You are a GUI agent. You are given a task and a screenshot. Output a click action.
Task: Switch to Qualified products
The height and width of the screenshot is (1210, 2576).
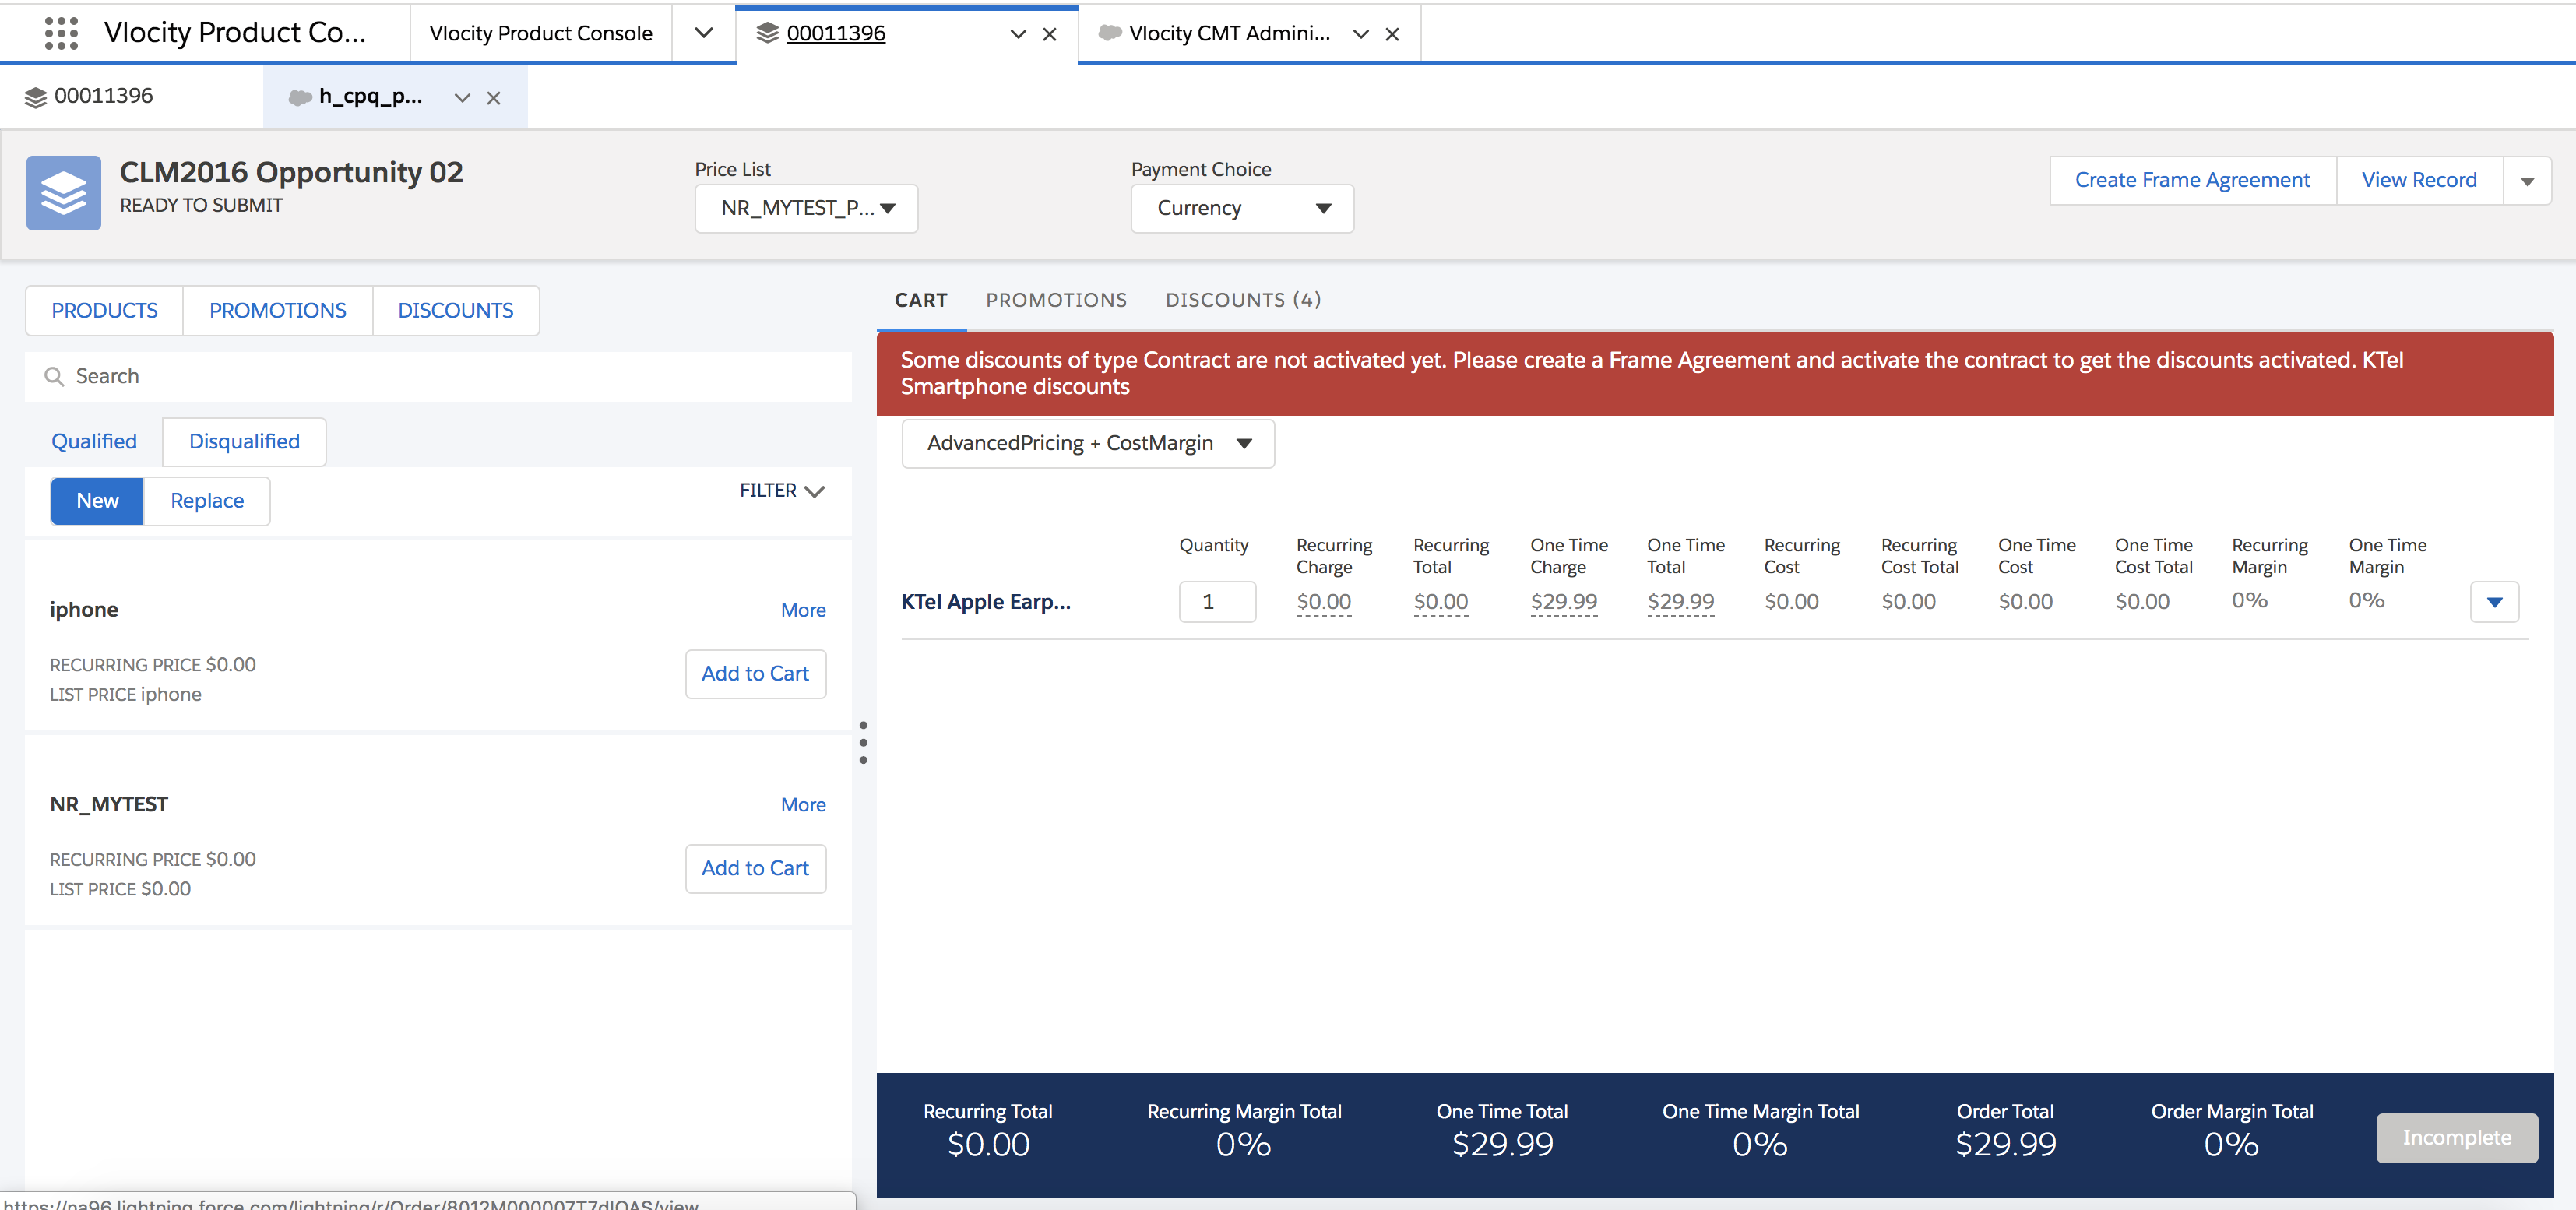(x=94, y=442)
